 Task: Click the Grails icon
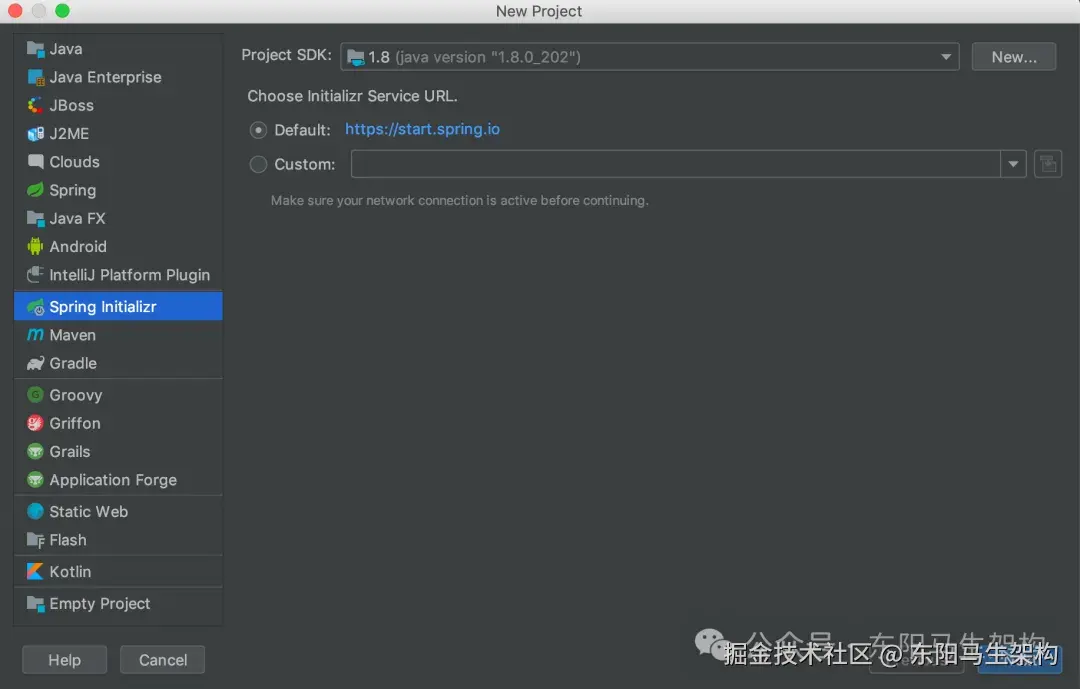tap(35, 451)
